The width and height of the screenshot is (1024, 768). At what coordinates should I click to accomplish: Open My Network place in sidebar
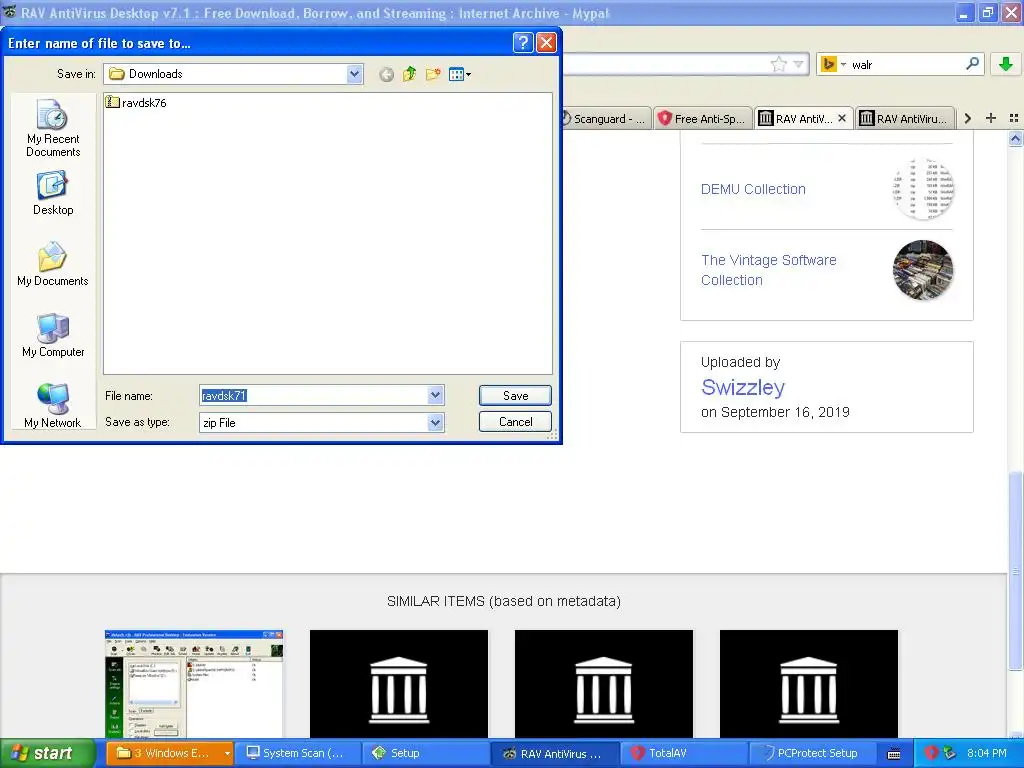coord(53,406)
